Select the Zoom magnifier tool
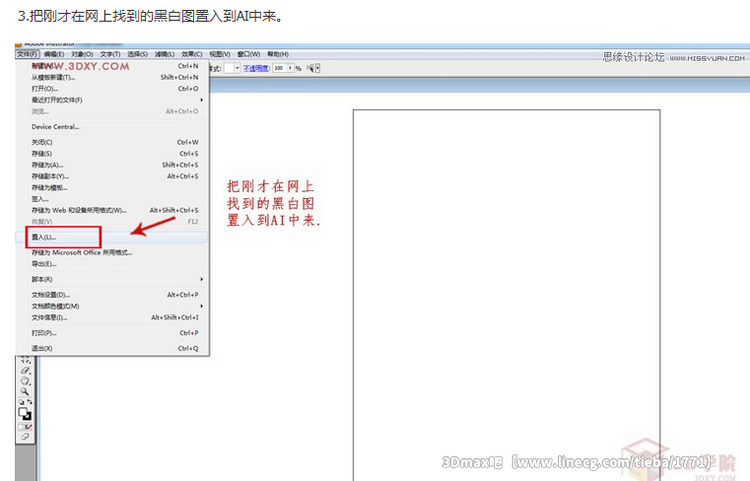 (24, 392)
